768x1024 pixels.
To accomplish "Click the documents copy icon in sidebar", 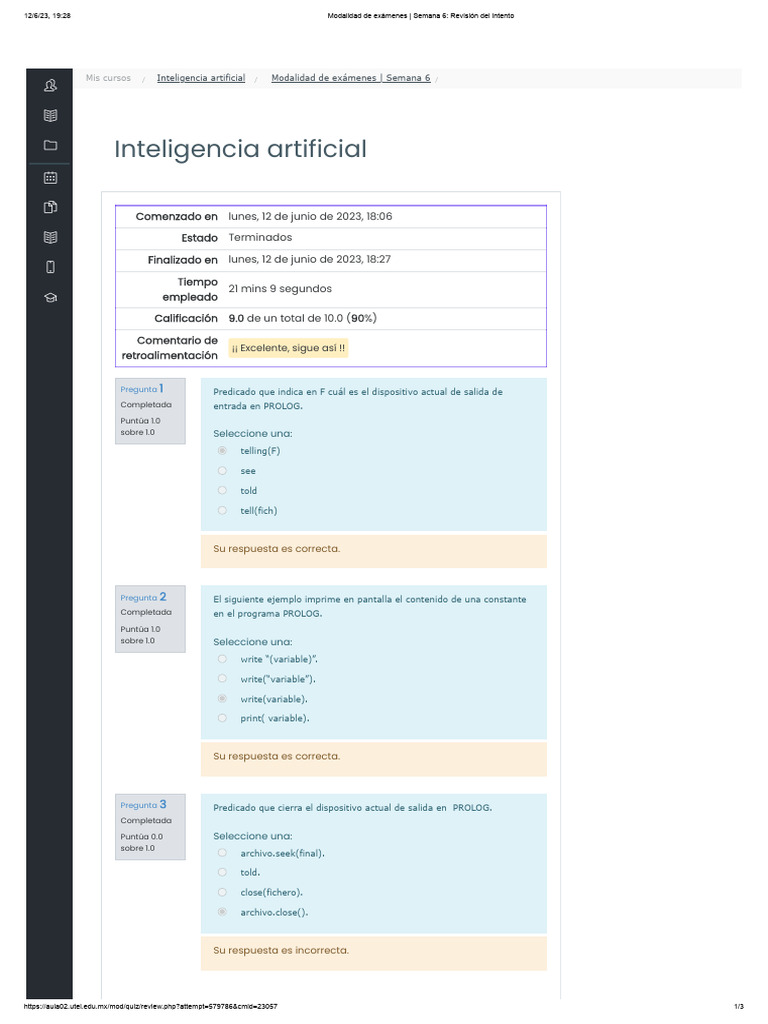I will click(50, 207).
